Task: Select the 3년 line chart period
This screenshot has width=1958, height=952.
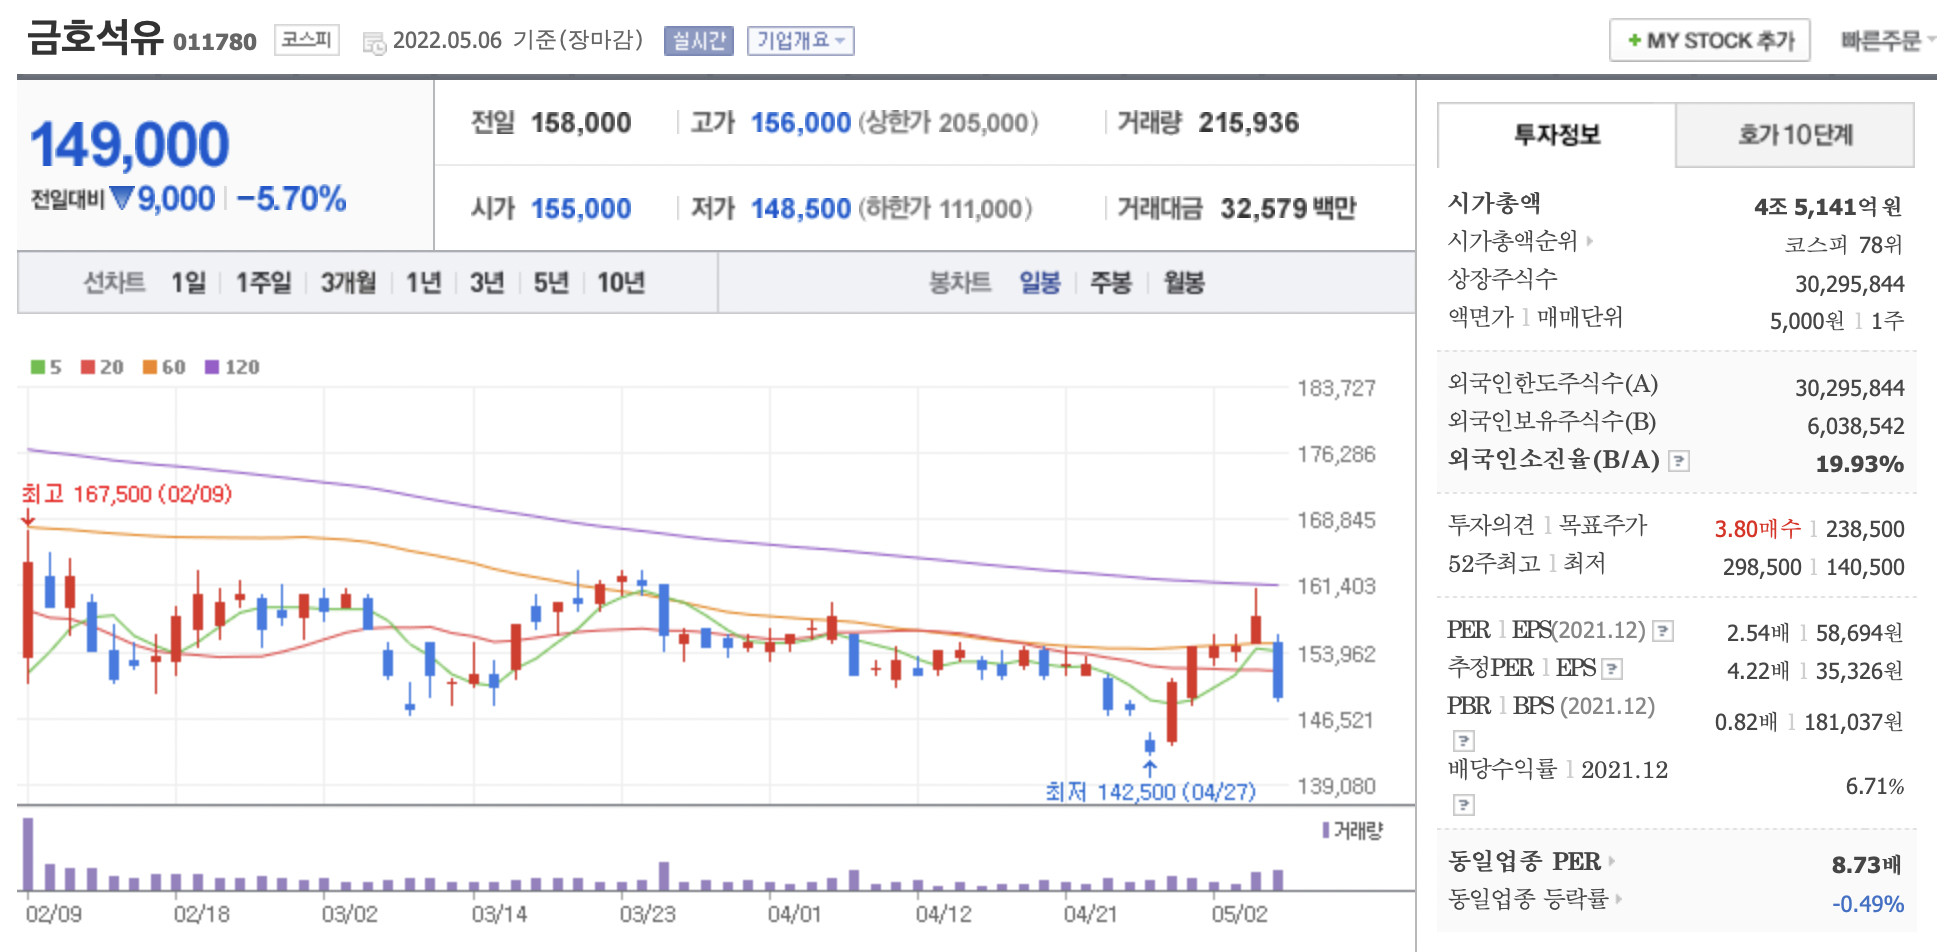Action: coord(487,283)
